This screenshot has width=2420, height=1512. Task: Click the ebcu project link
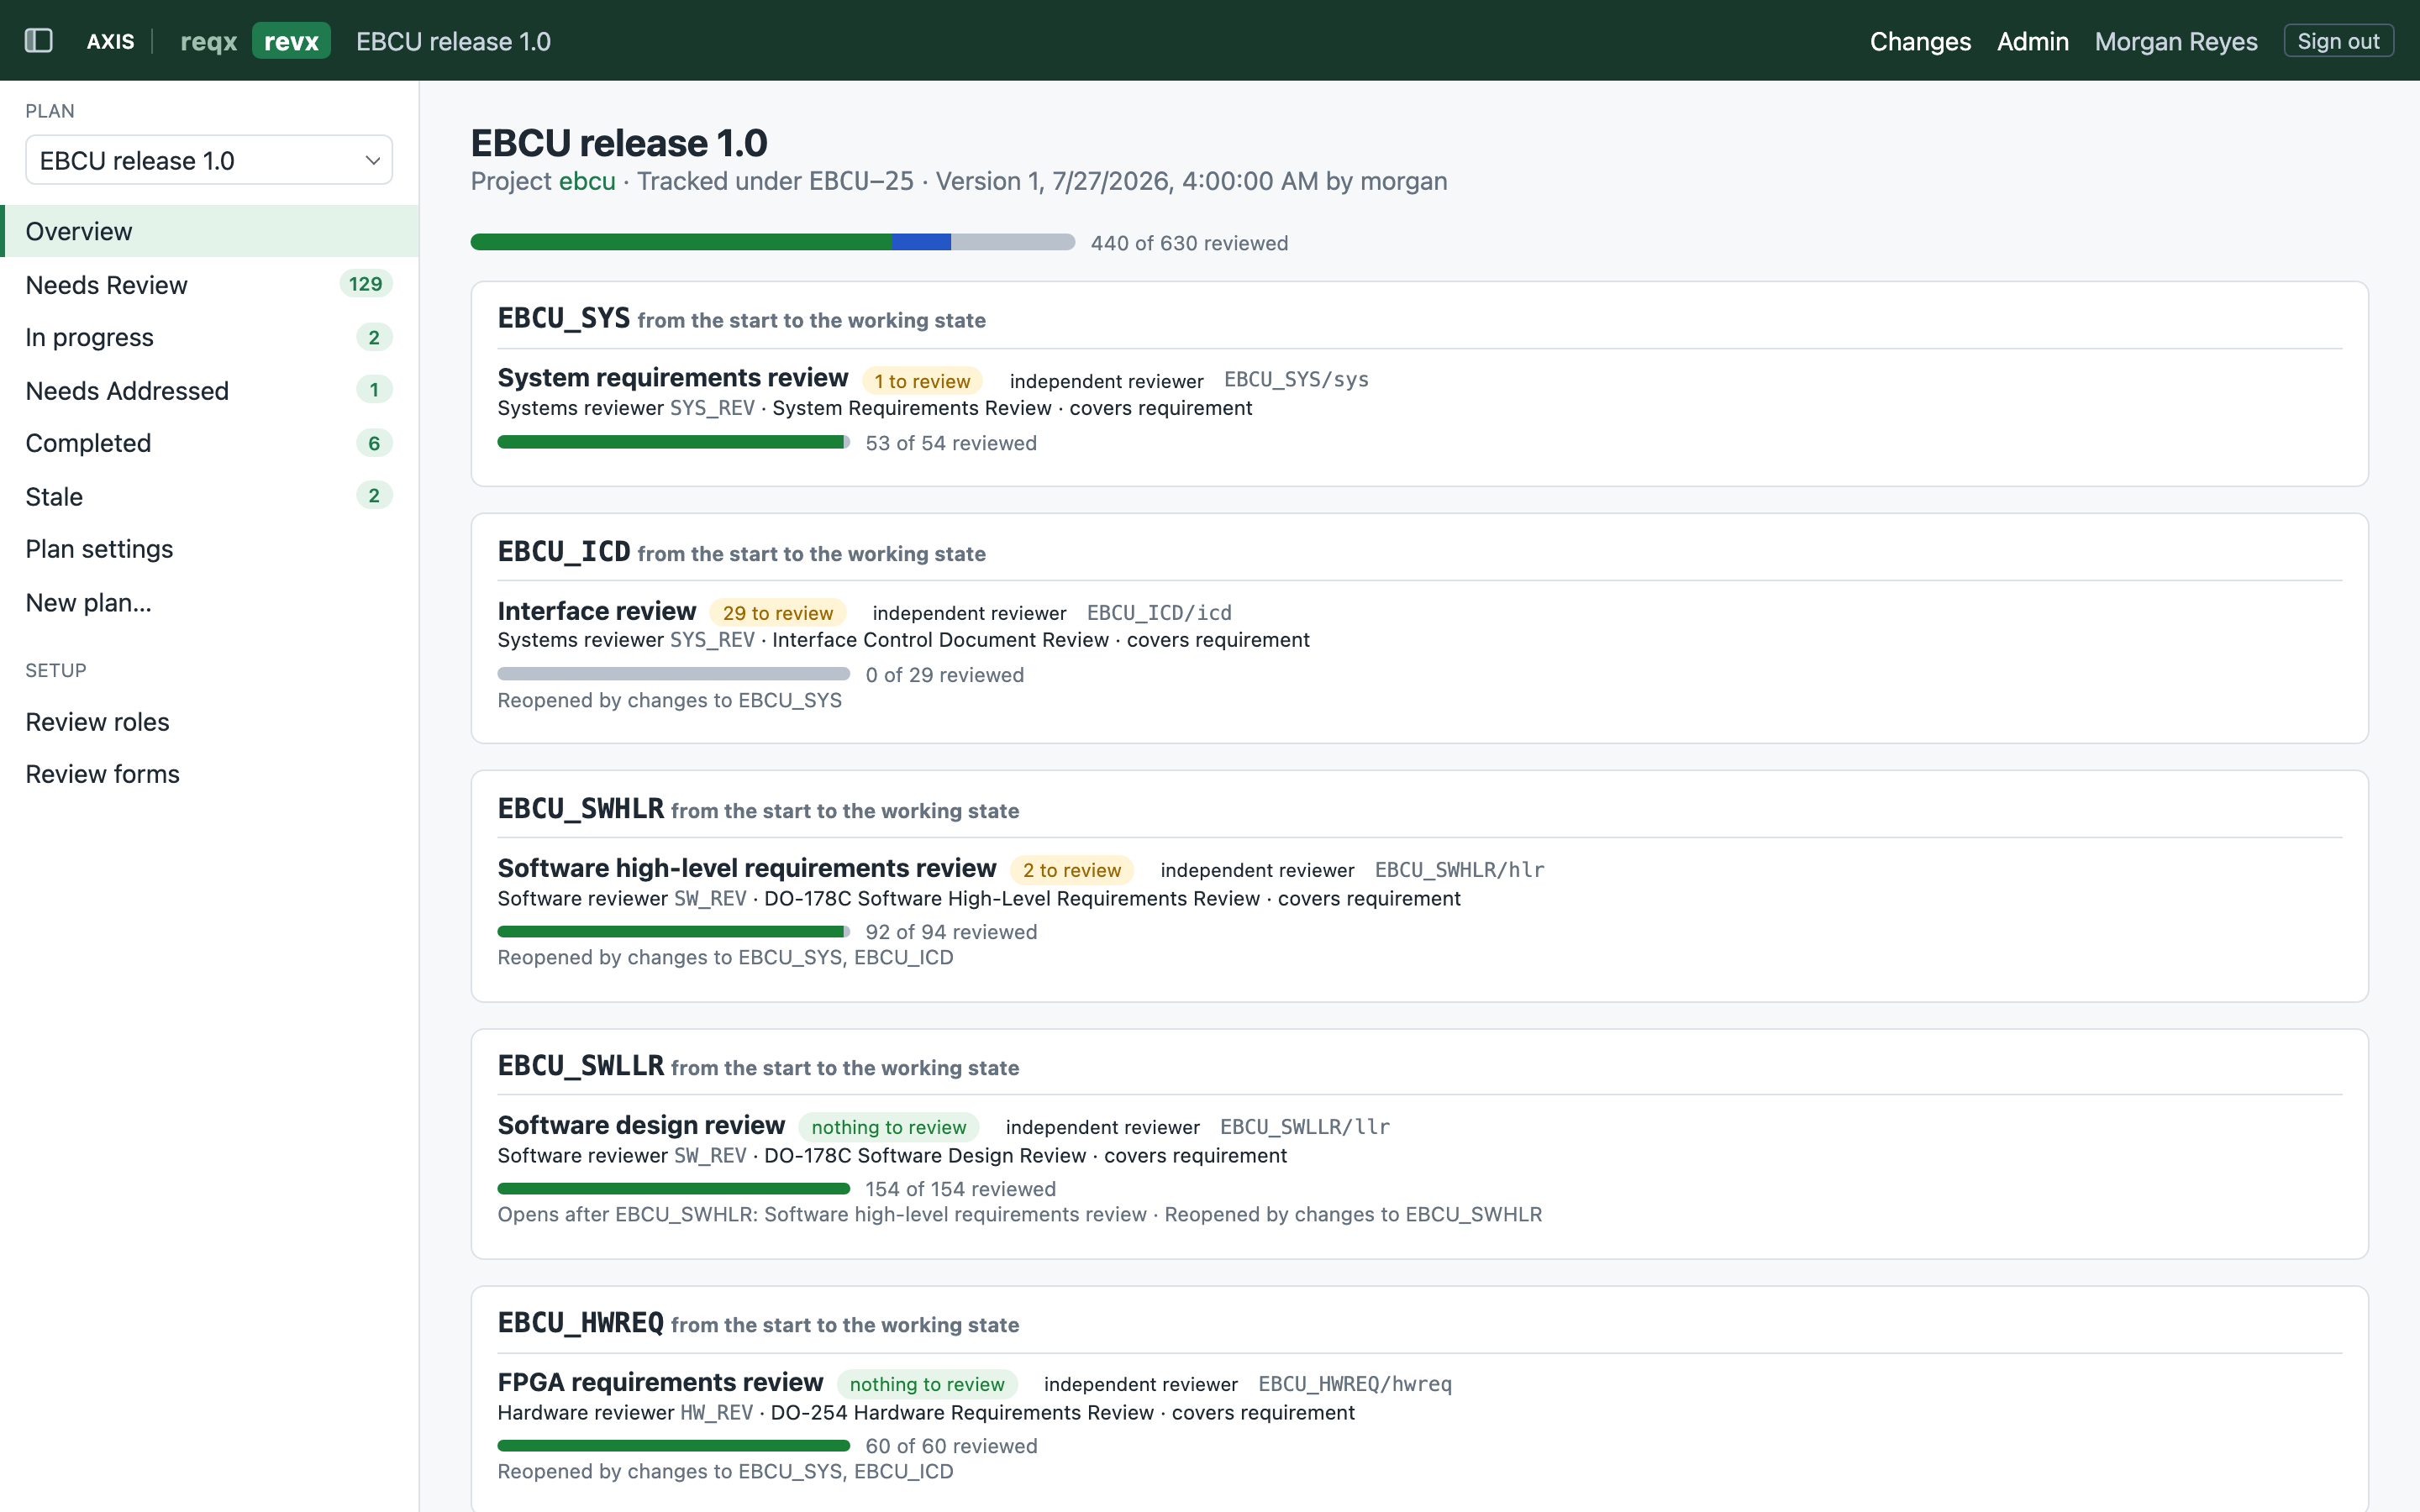587,181
